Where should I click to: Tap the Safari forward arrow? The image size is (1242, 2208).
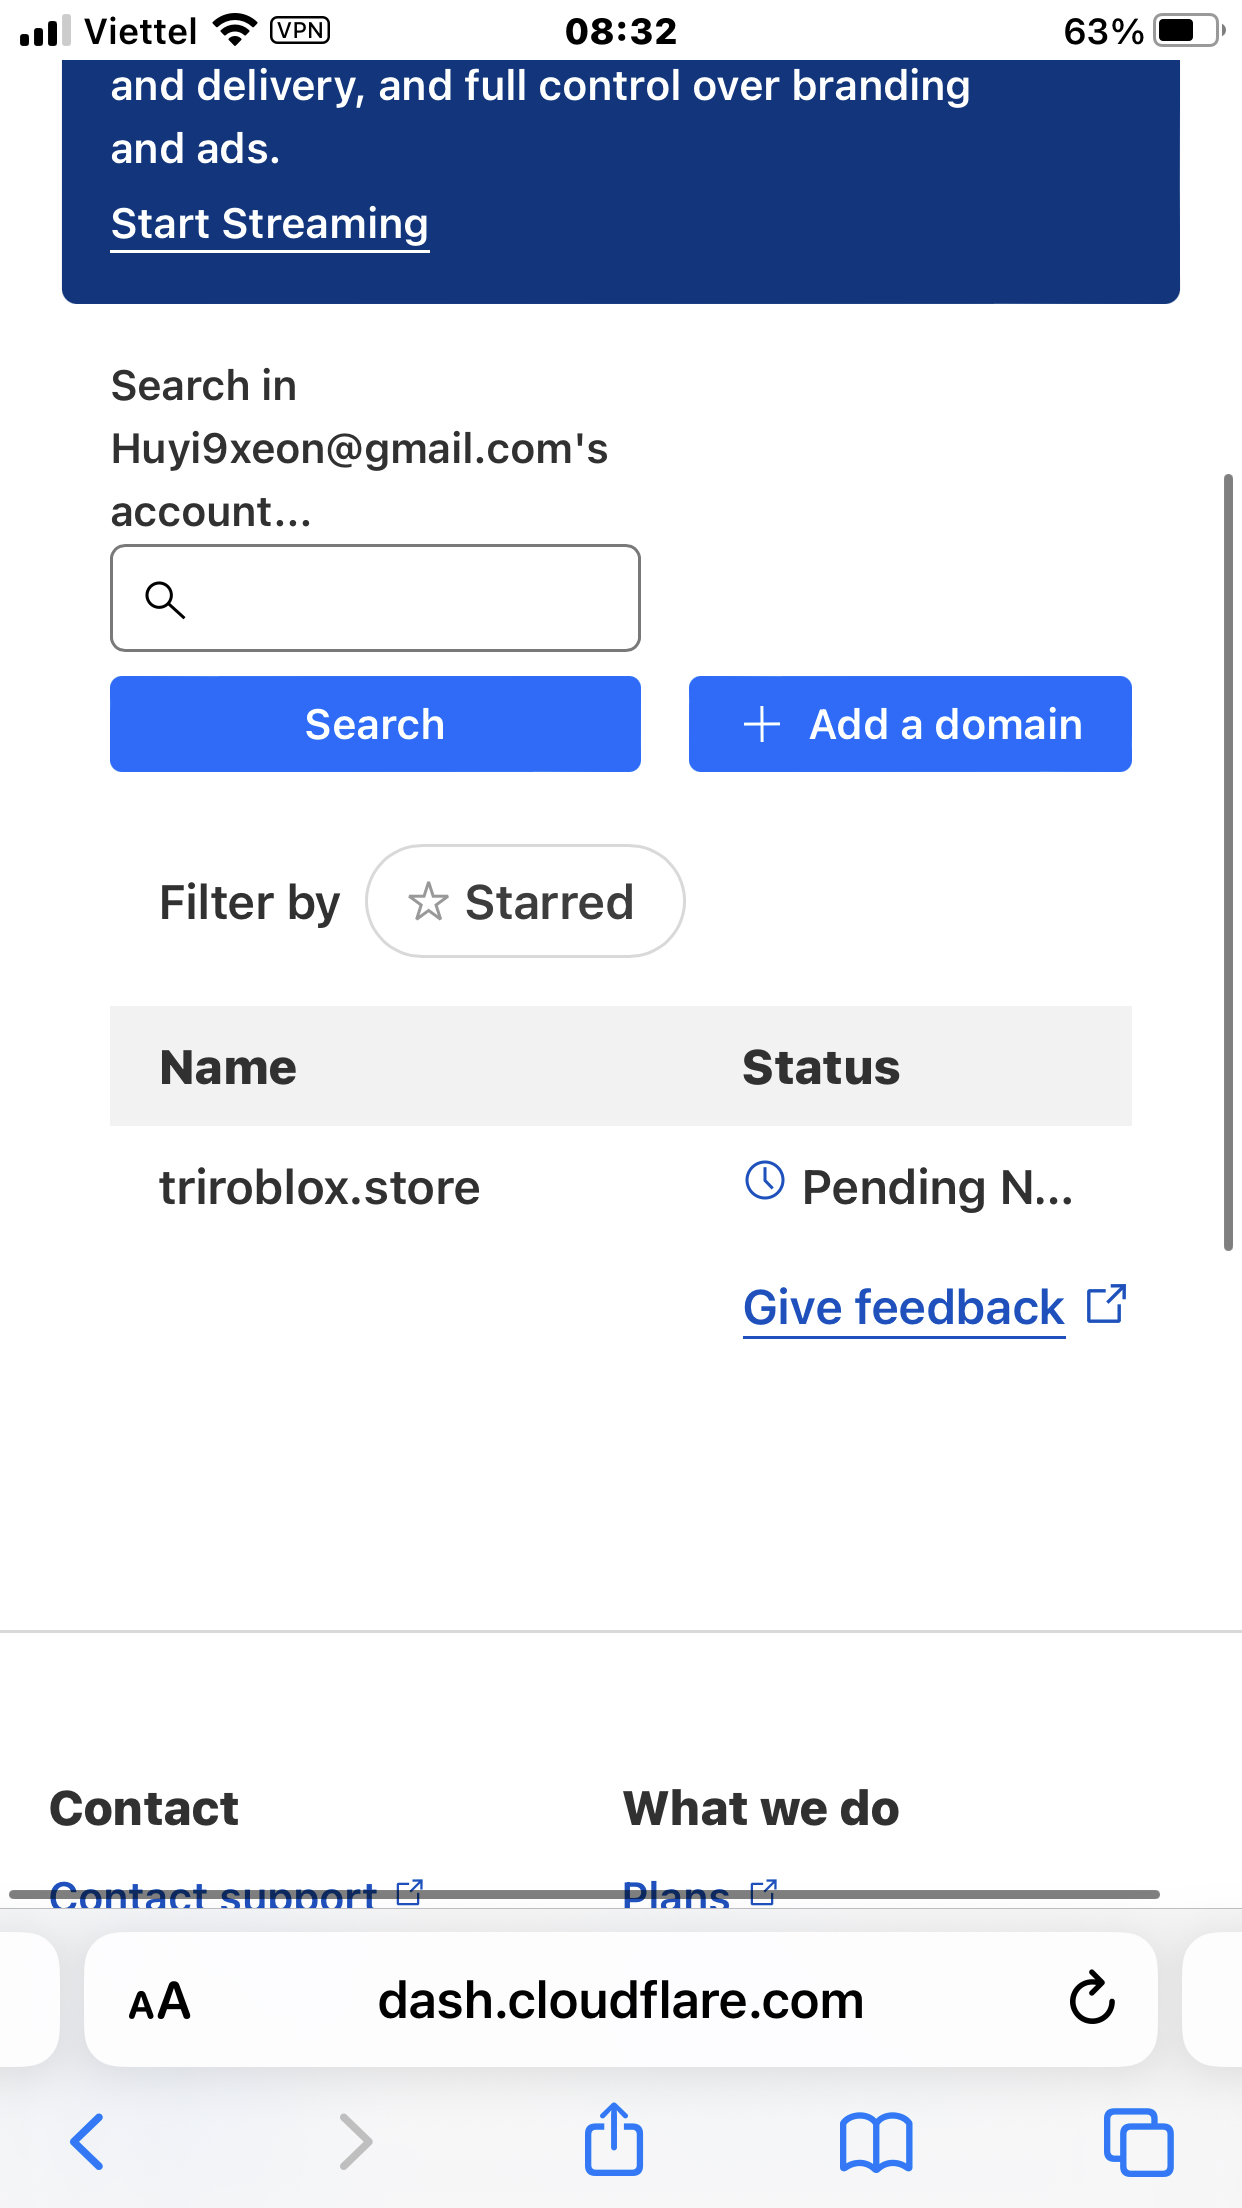(x=355, y=2141)
